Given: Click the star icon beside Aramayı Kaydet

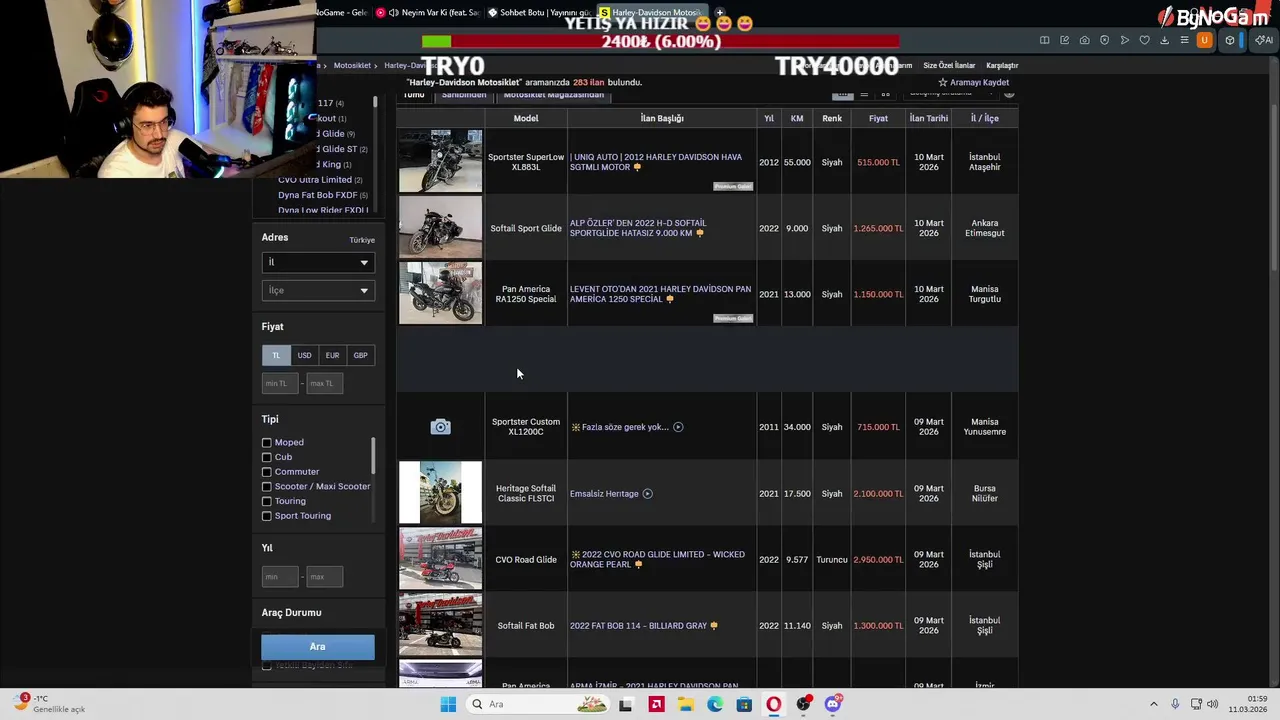Looking at the screenshot, I should tap(942, 82).
